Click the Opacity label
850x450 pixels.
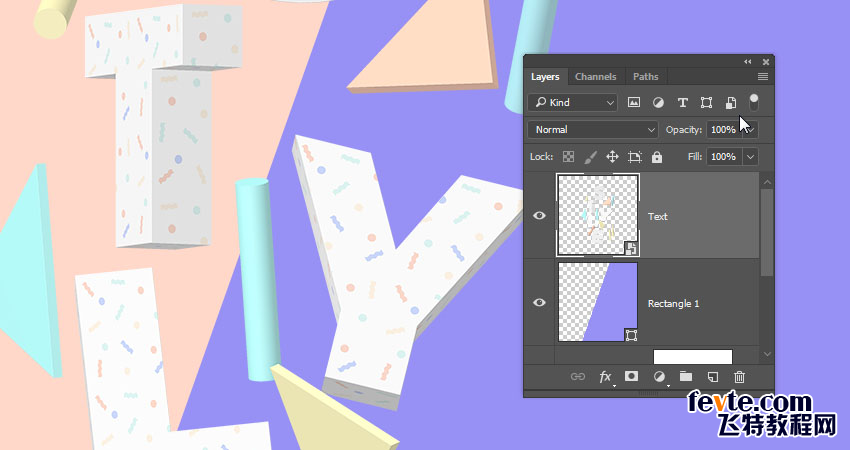684,130
